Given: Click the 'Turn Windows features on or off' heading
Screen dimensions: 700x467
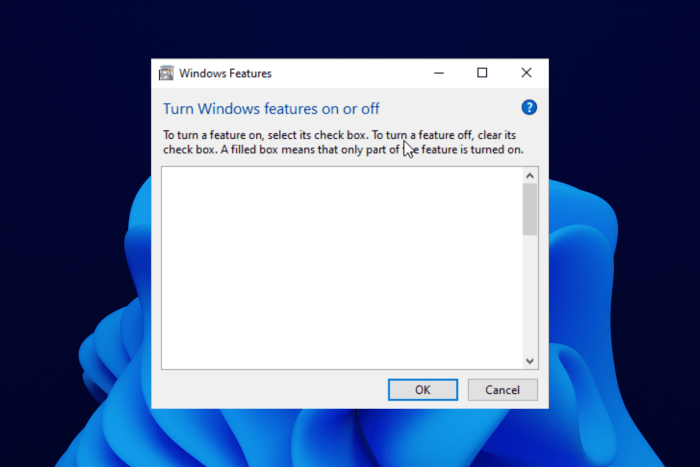Looking at the screenshot, I should click(x=271, y=108).
